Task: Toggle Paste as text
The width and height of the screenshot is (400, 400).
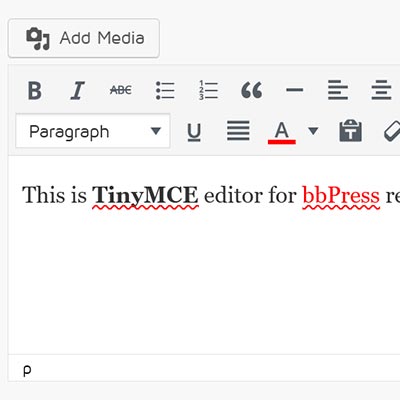Action: point(350,130)
